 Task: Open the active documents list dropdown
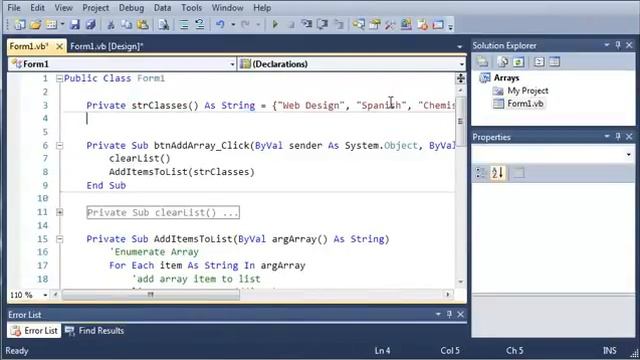click(460, 47)
